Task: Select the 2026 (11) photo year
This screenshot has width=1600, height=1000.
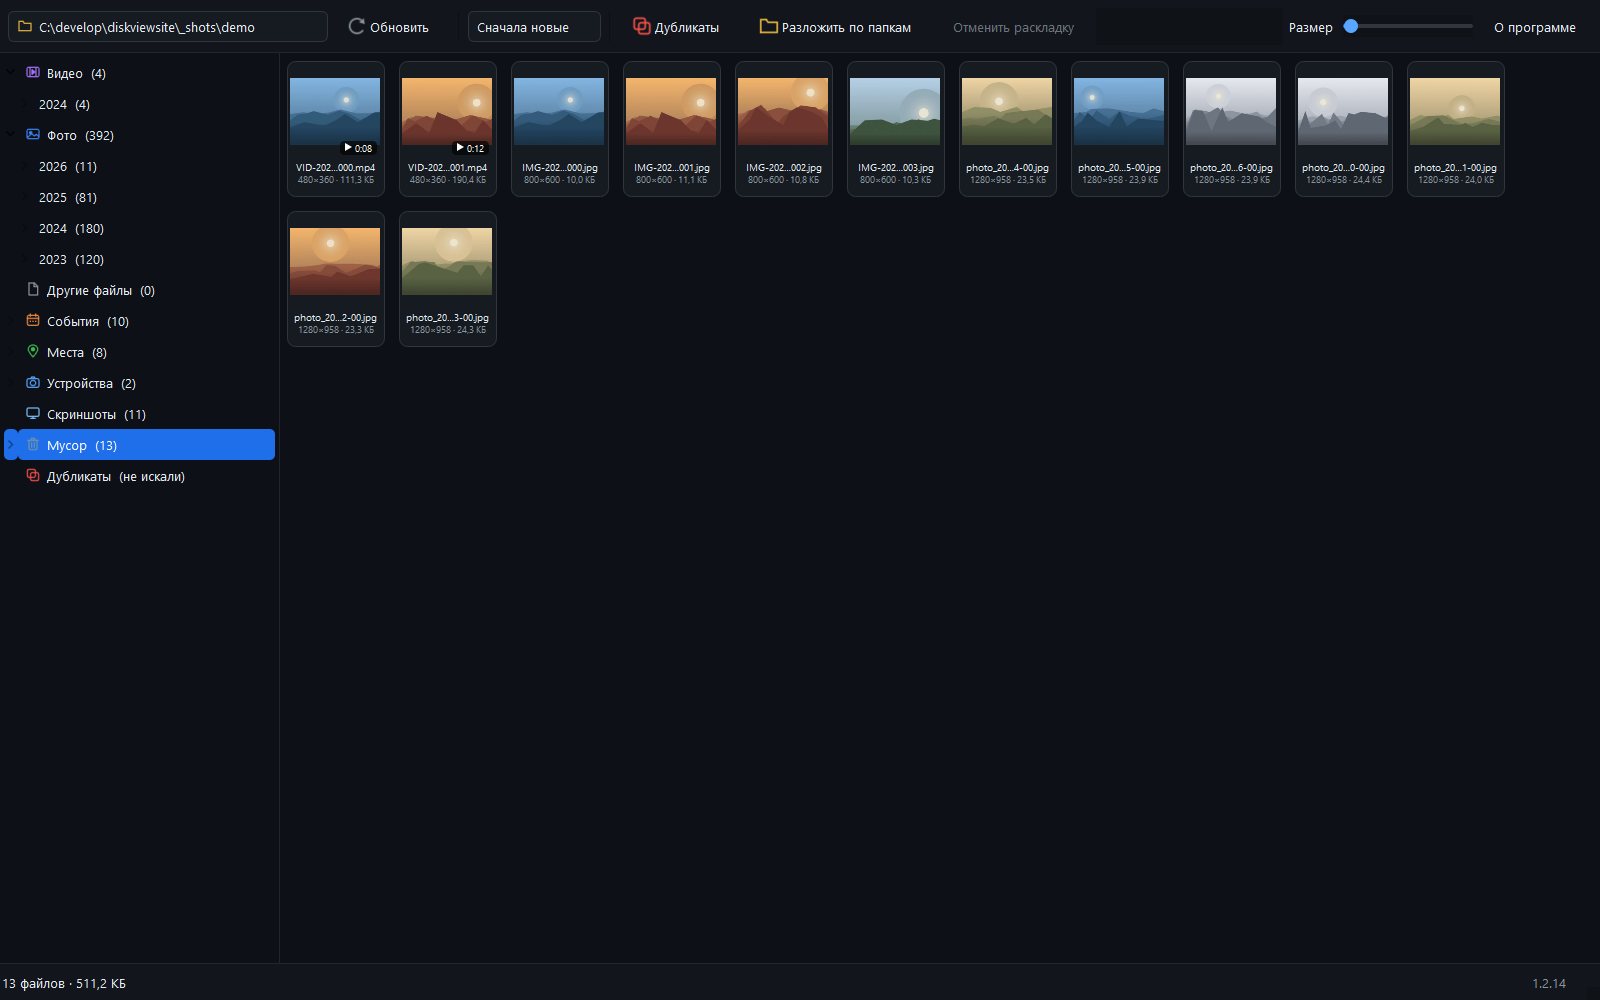Action: coord(68,166)
